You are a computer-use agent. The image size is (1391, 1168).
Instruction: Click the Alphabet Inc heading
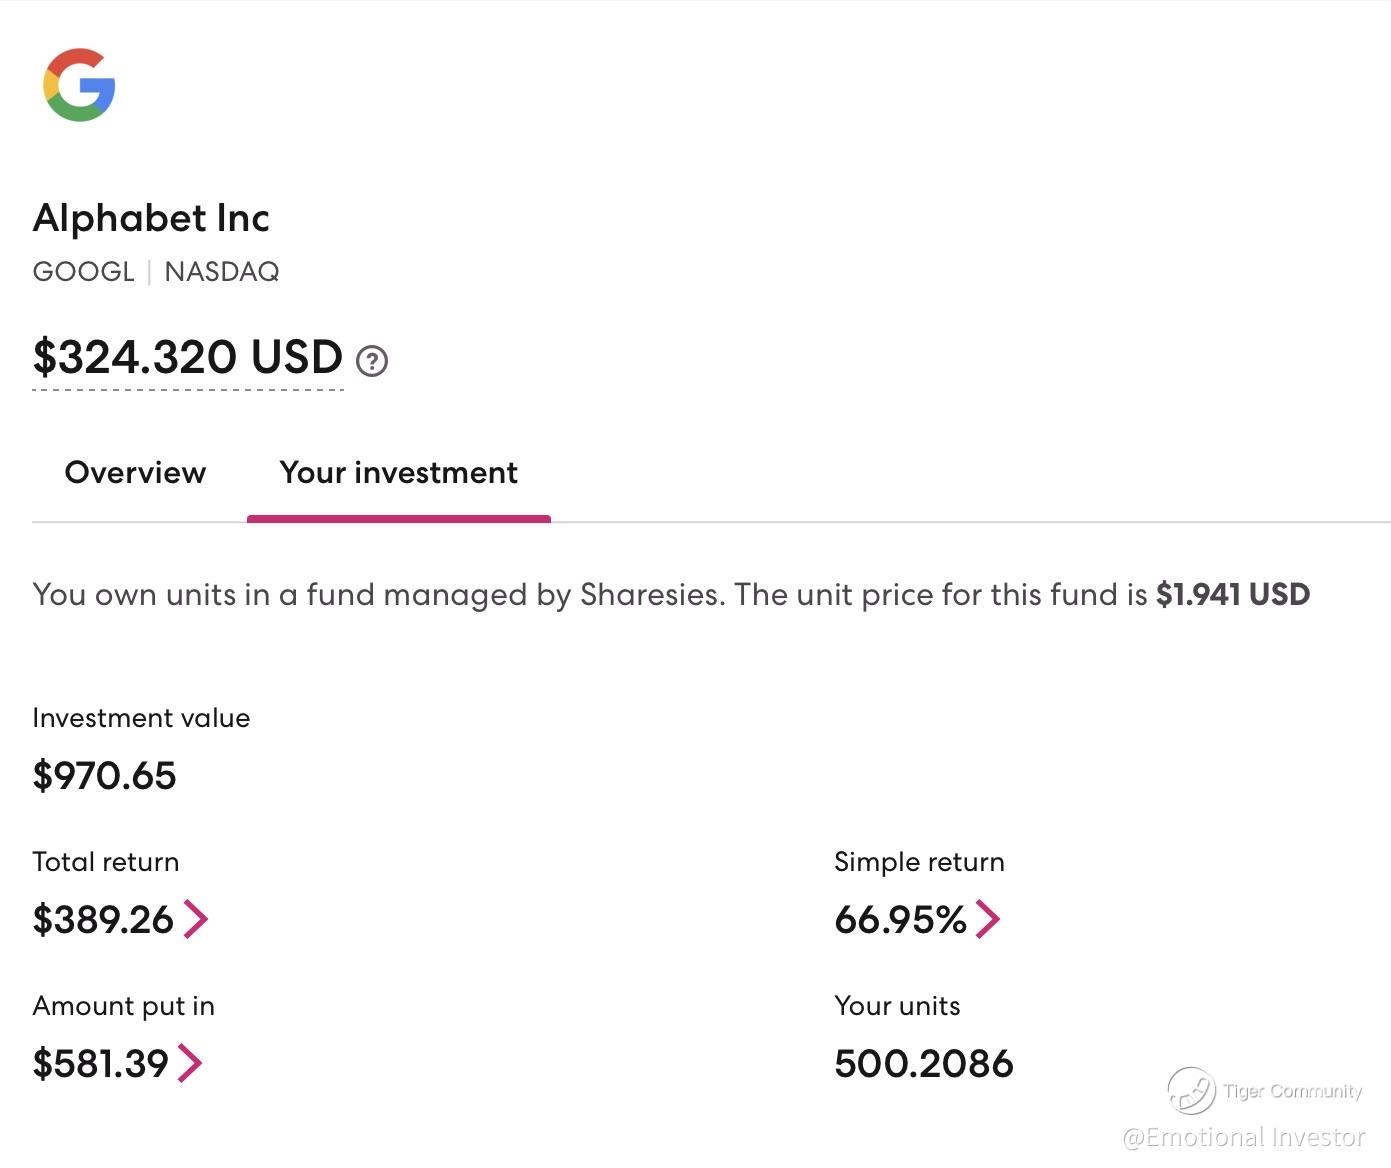tap(151, 218)
